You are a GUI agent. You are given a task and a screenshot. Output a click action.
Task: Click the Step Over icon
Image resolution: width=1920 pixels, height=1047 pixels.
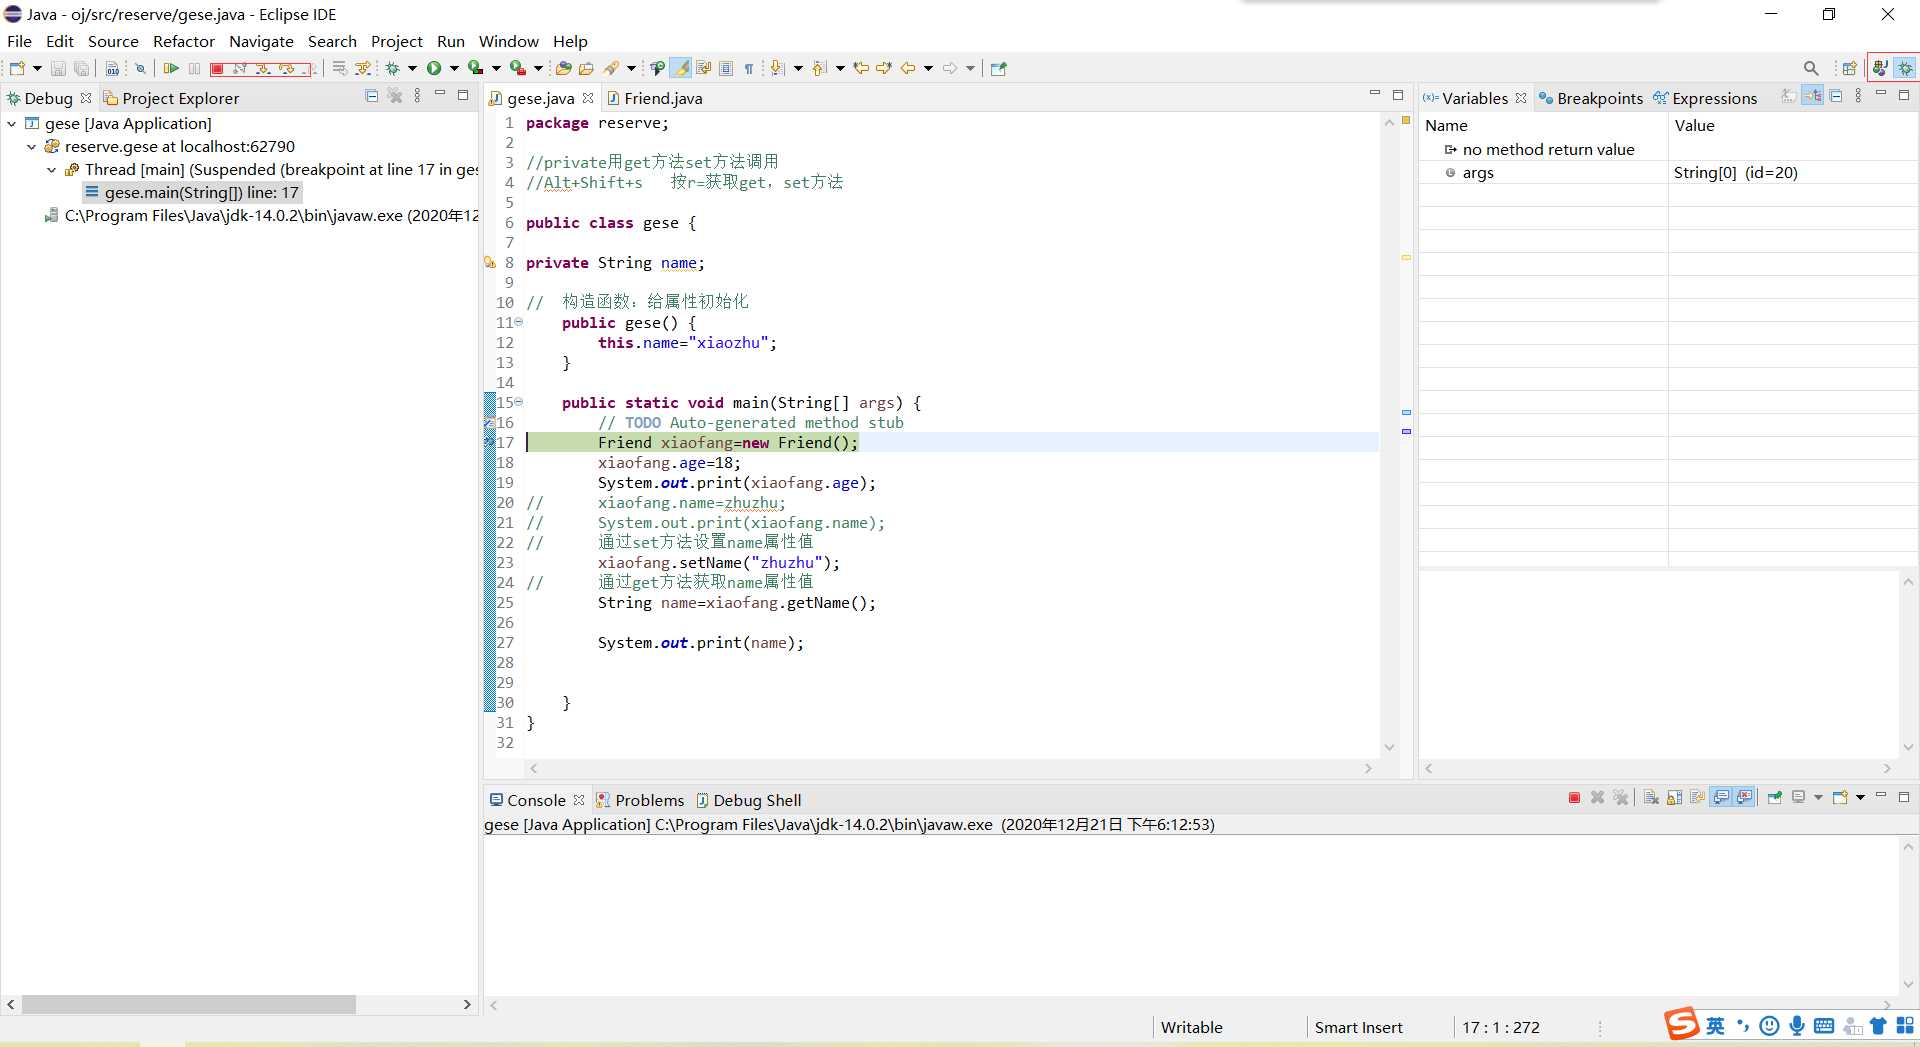click(x=287, y=68)
